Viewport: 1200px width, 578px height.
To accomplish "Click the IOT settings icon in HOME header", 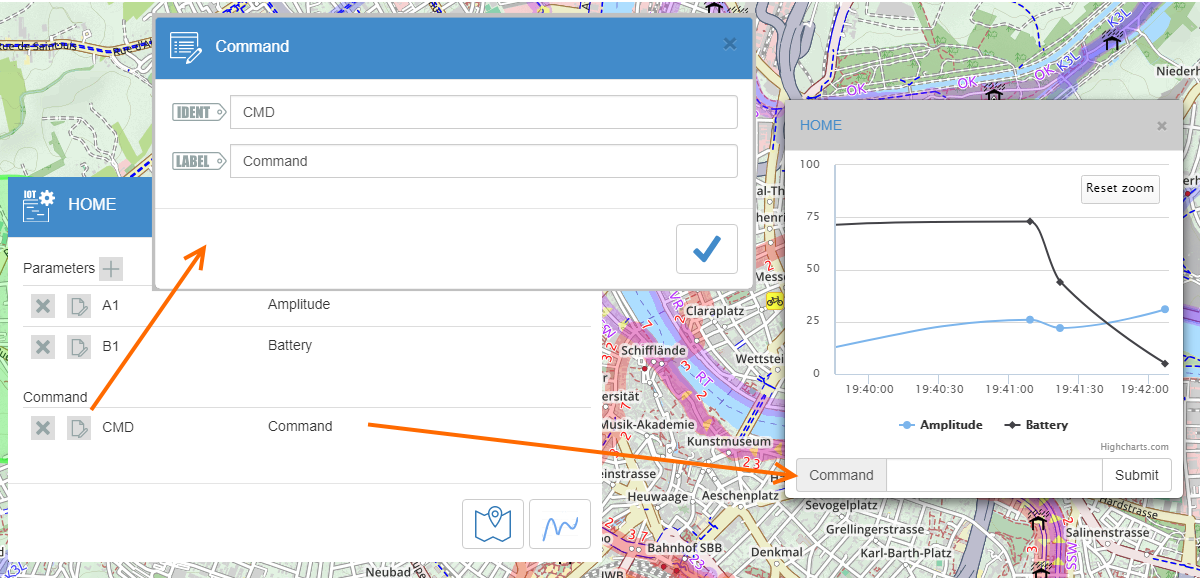I will (x=39, y=204).
